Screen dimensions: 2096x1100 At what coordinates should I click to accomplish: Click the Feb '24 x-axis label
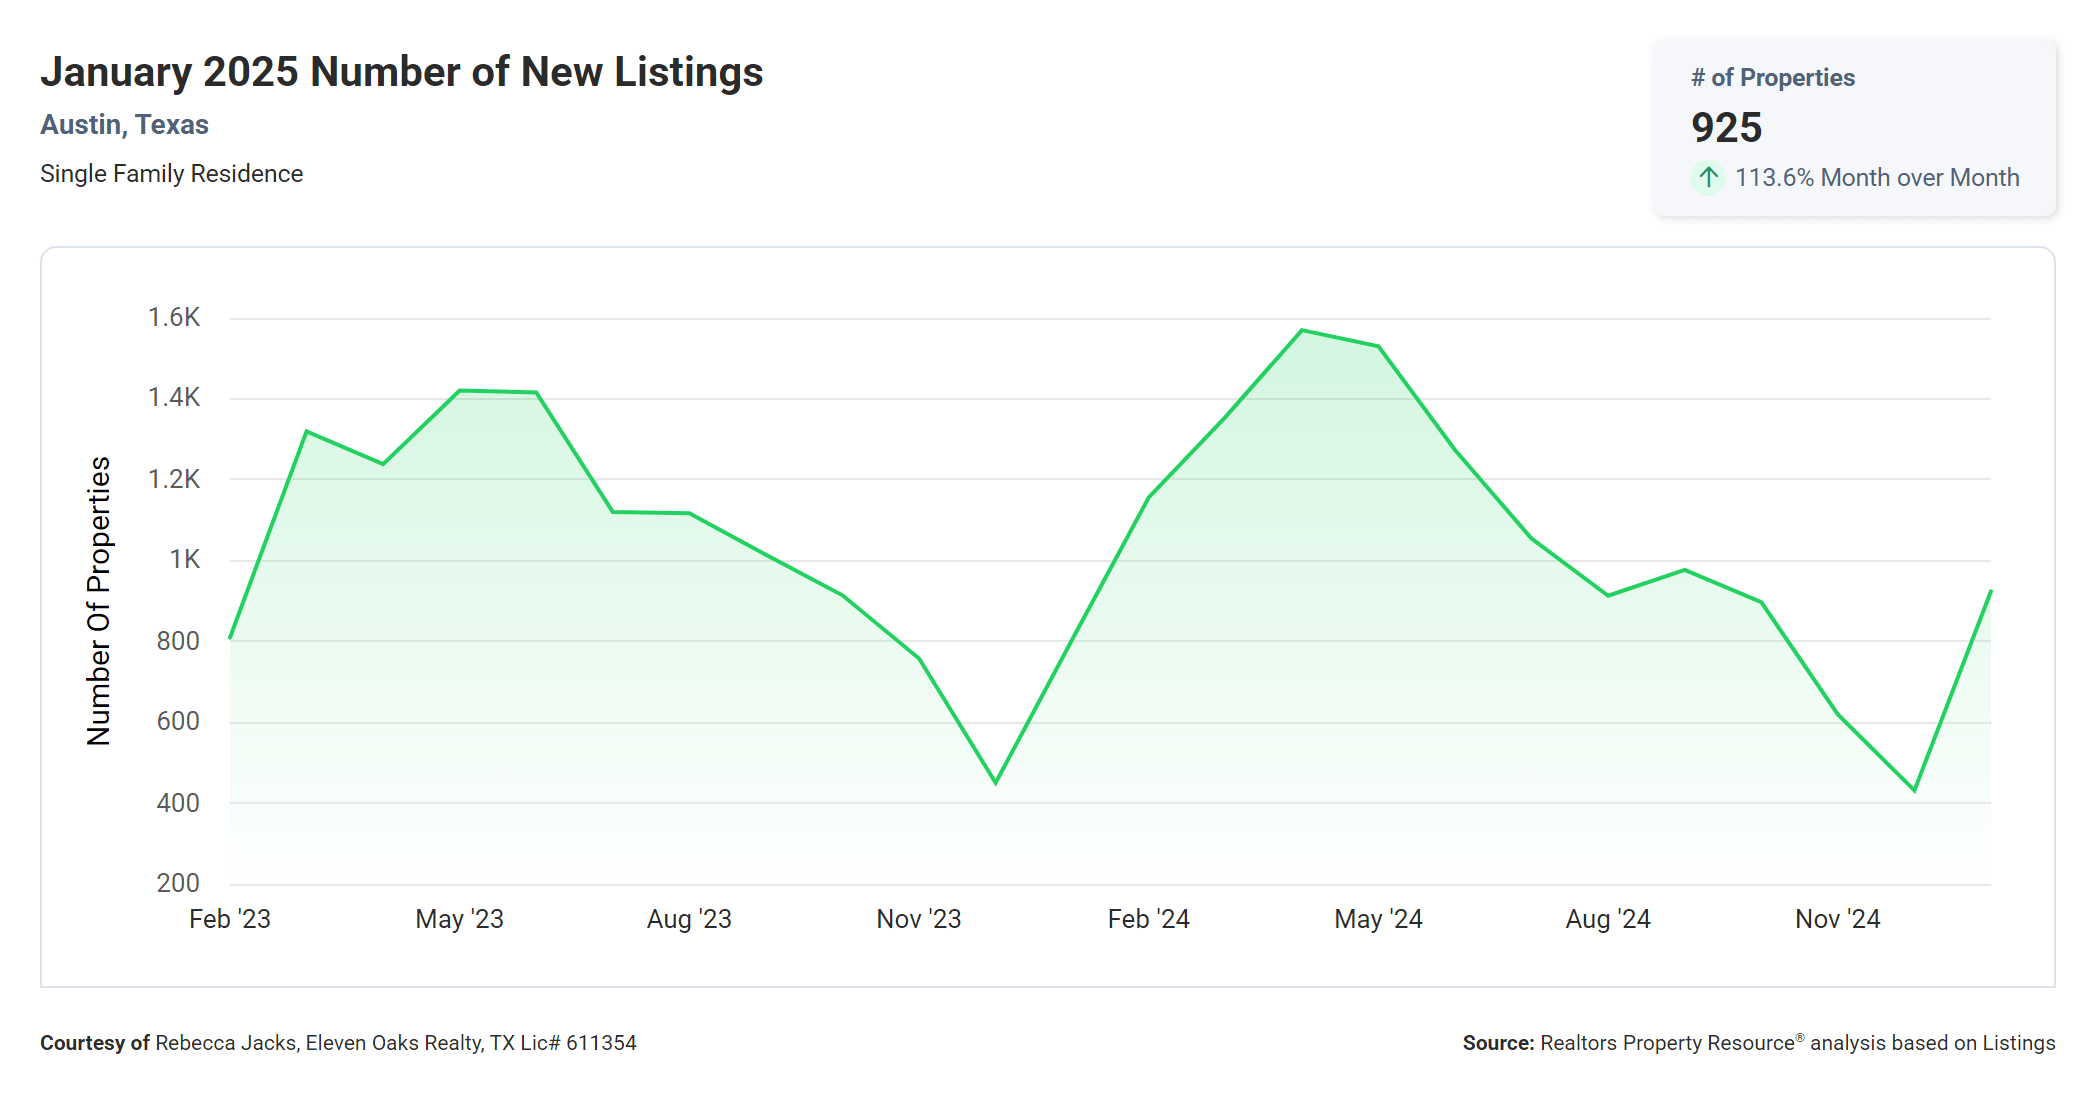(1148, 919)
